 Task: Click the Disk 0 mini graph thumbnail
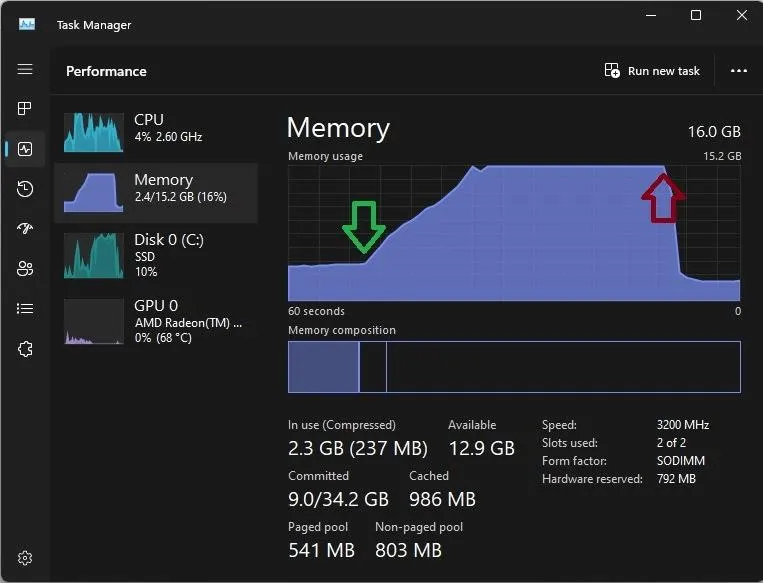coord(93,255)
